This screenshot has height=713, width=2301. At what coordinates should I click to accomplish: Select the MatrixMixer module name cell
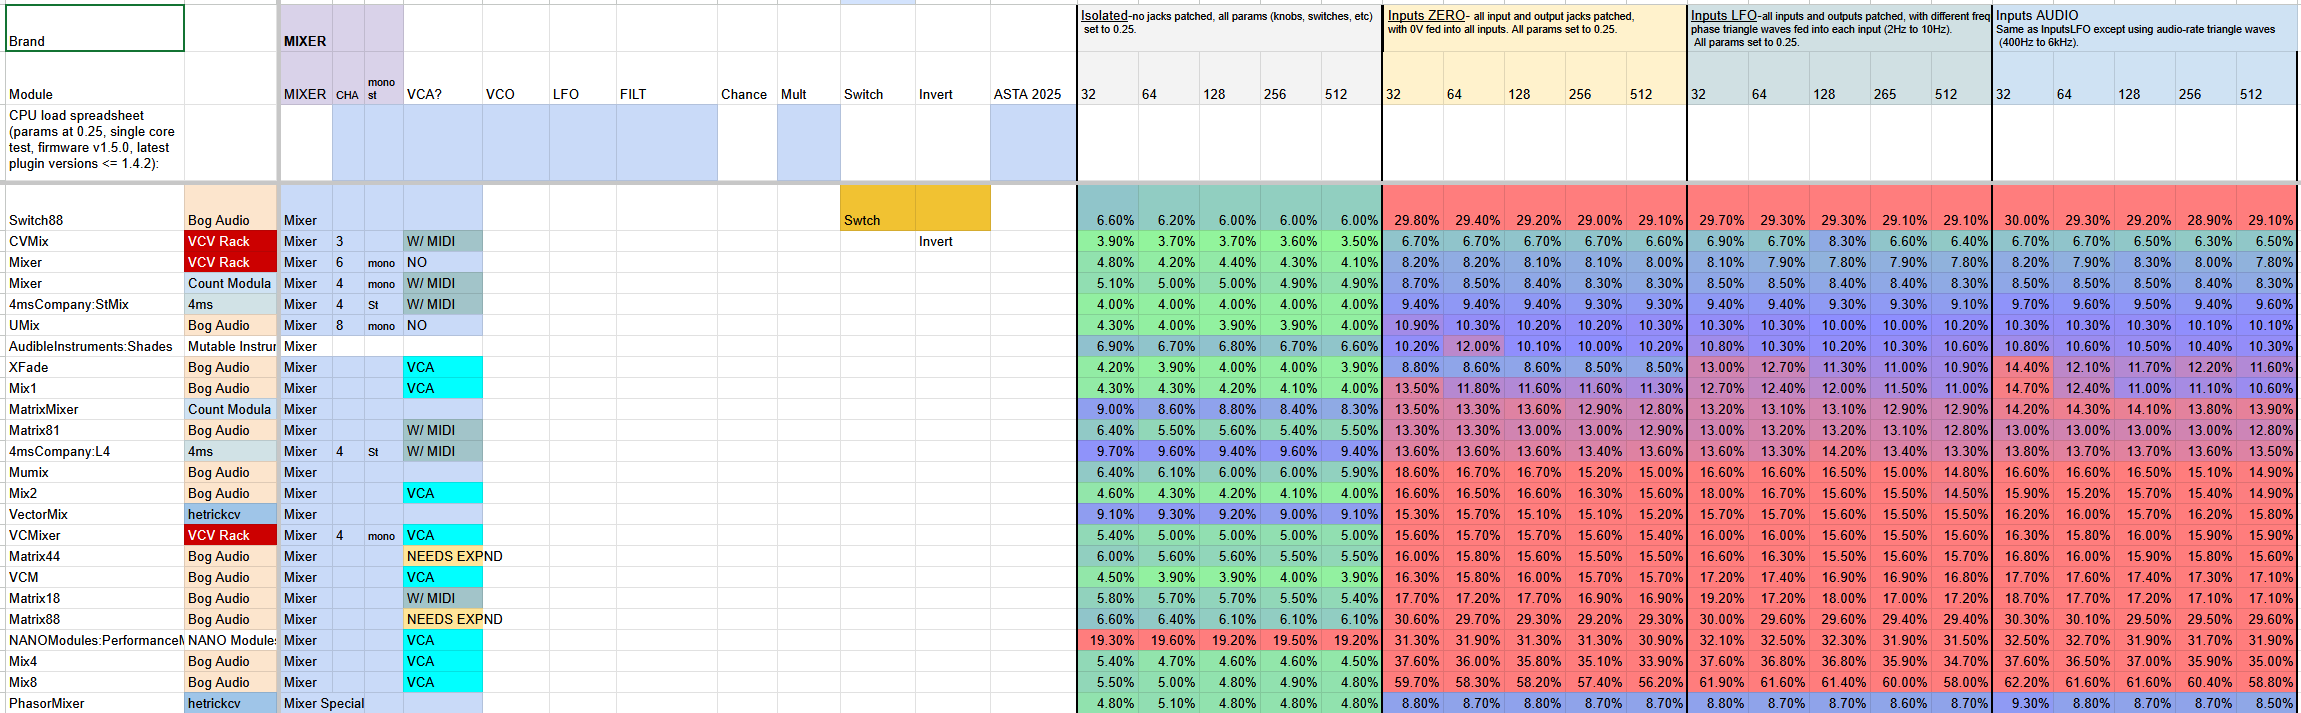point(94,409)
